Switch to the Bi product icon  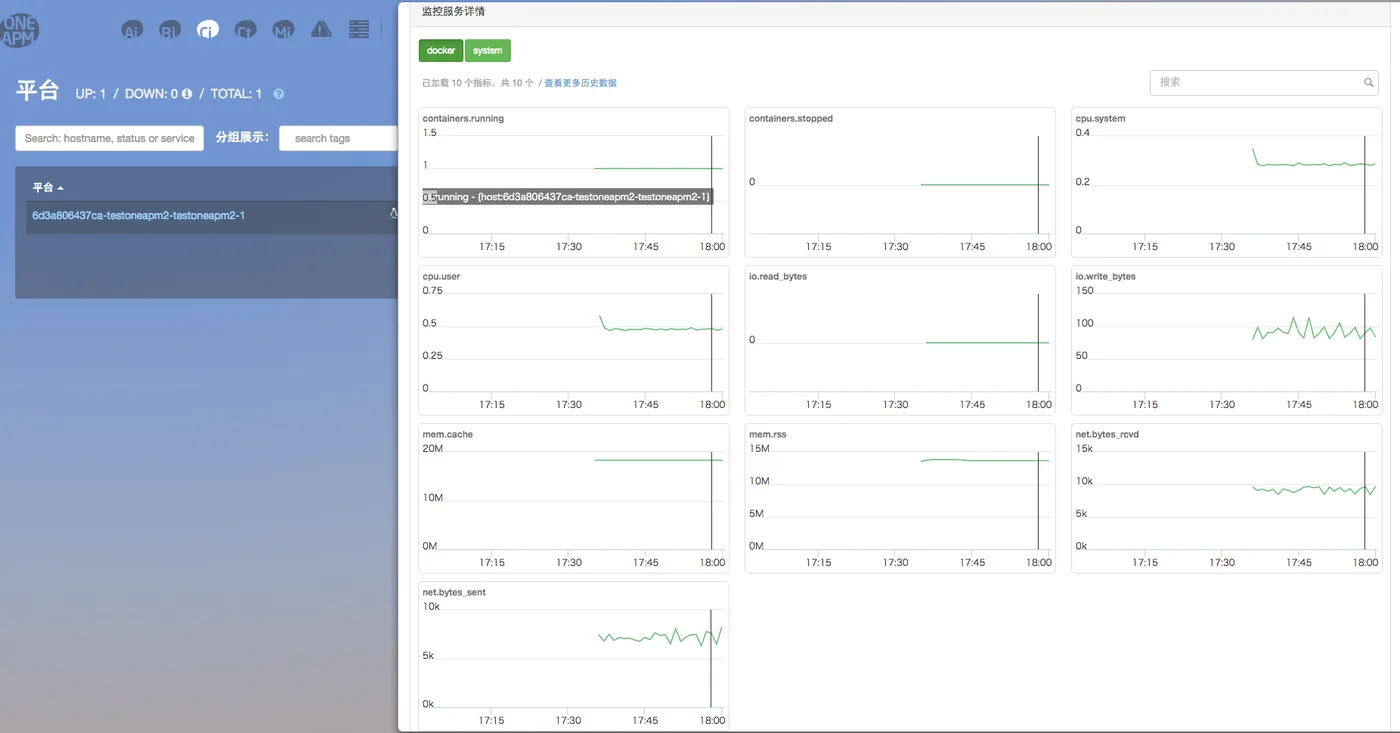(x=170, y=30)
